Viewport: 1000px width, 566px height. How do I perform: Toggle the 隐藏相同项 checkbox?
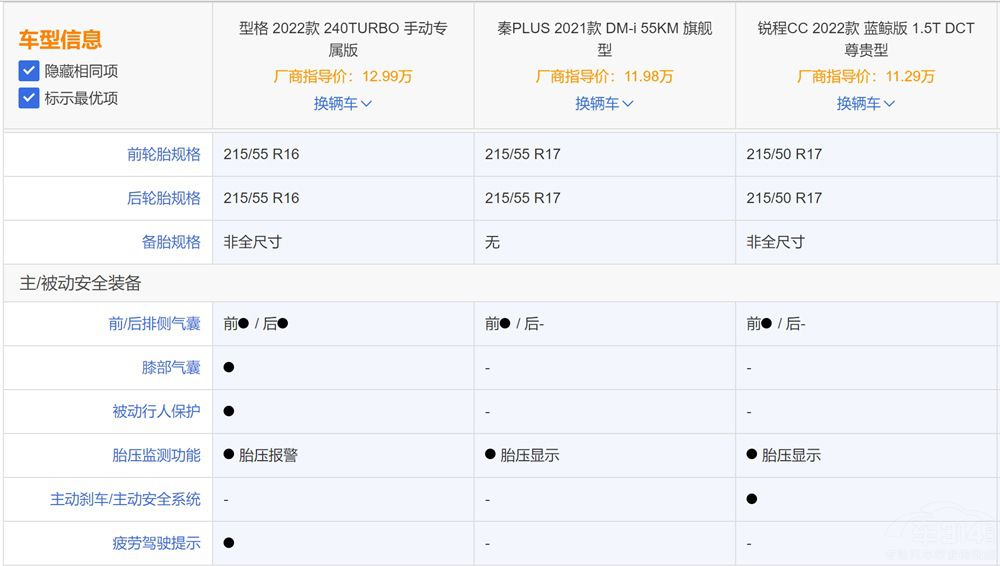point(29,71)
